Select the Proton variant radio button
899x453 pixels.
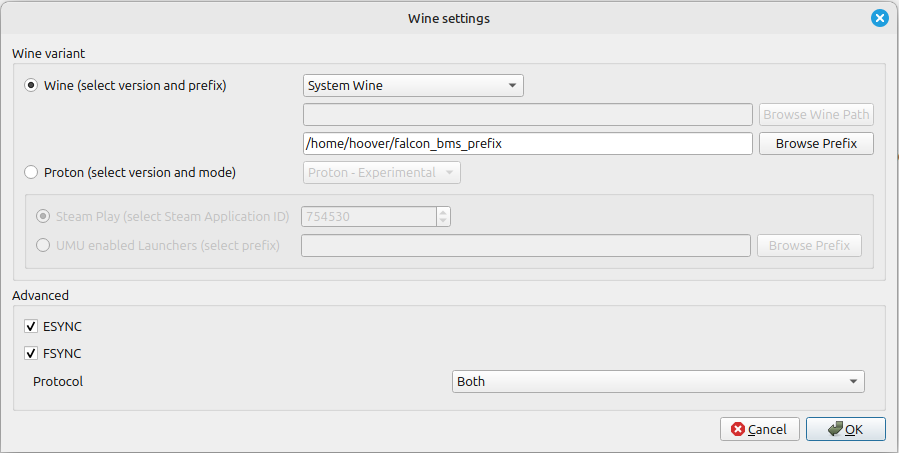(31, 173)
